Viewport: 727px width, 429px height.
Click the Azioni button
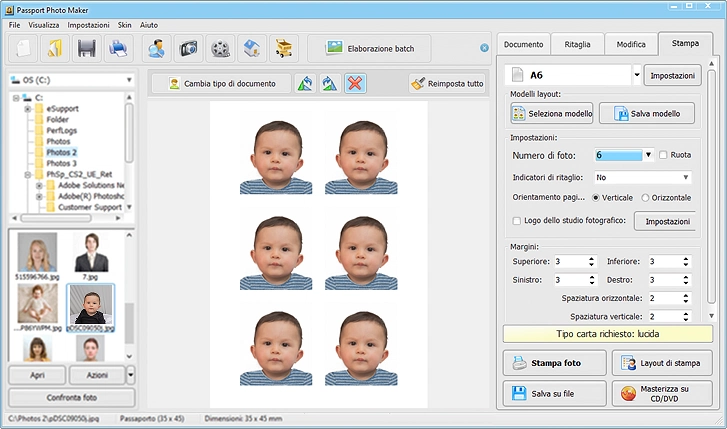[97, 375]
